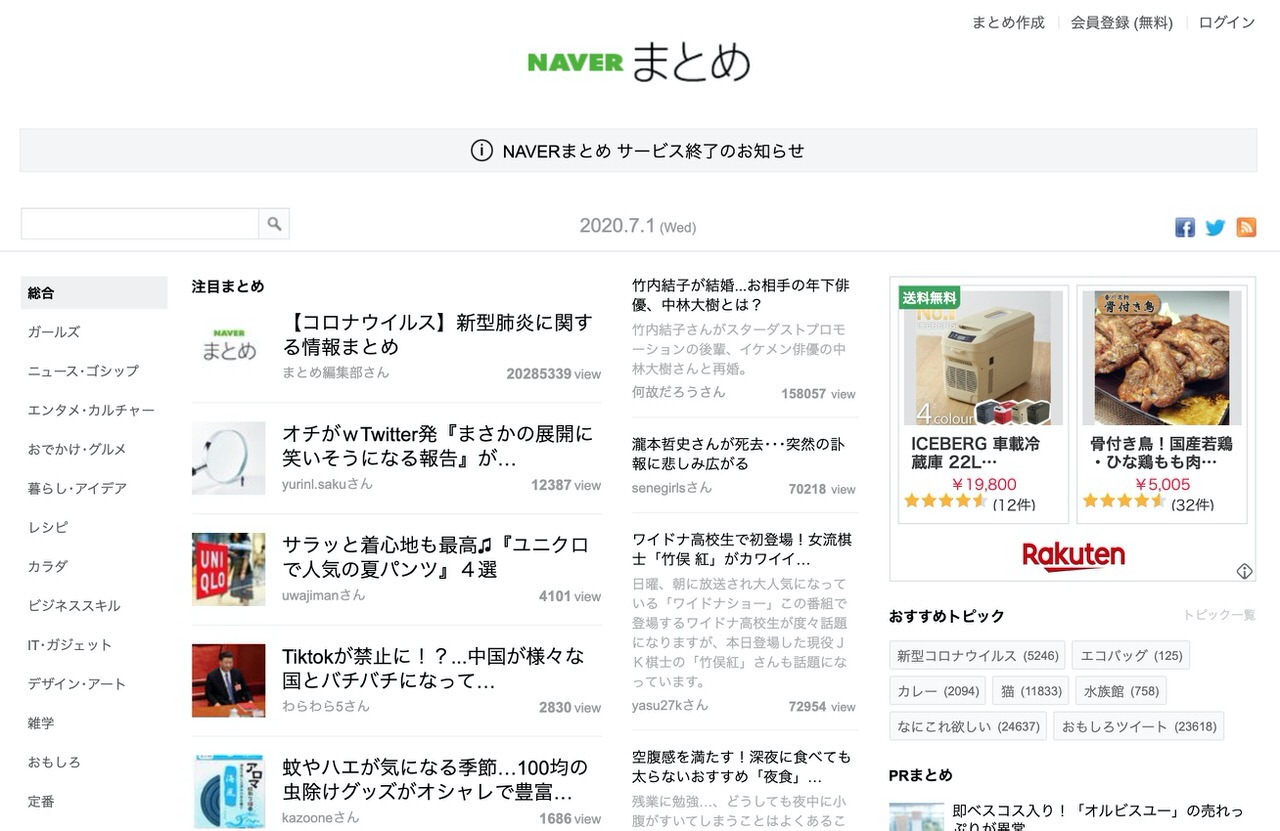
Task: Click the search magnifier icon button
Action: pyautogui.click(x=274, y=223)
